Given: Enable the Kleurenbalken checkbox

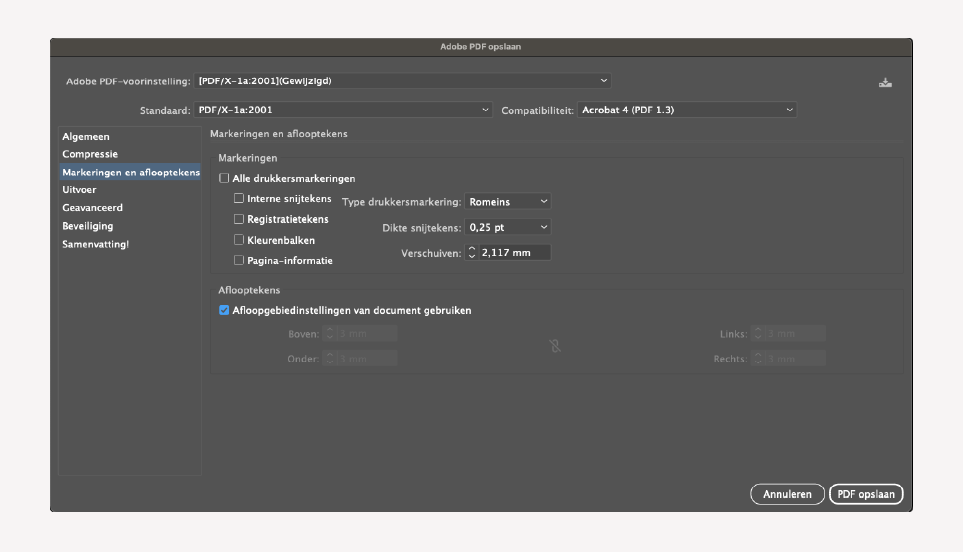Looking at the screenshot, I should pyautogui.click(x=239, y=240).
